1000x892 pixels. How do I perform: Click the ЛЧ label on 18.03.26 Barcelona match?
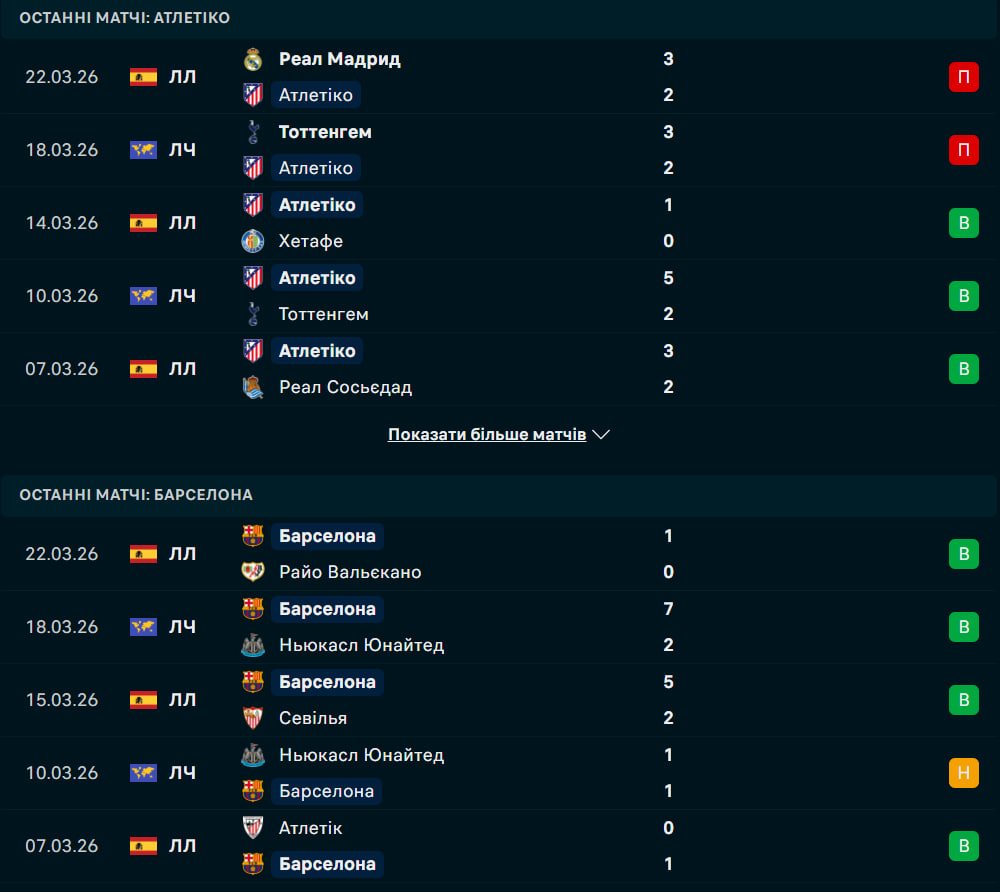point(182,627)
